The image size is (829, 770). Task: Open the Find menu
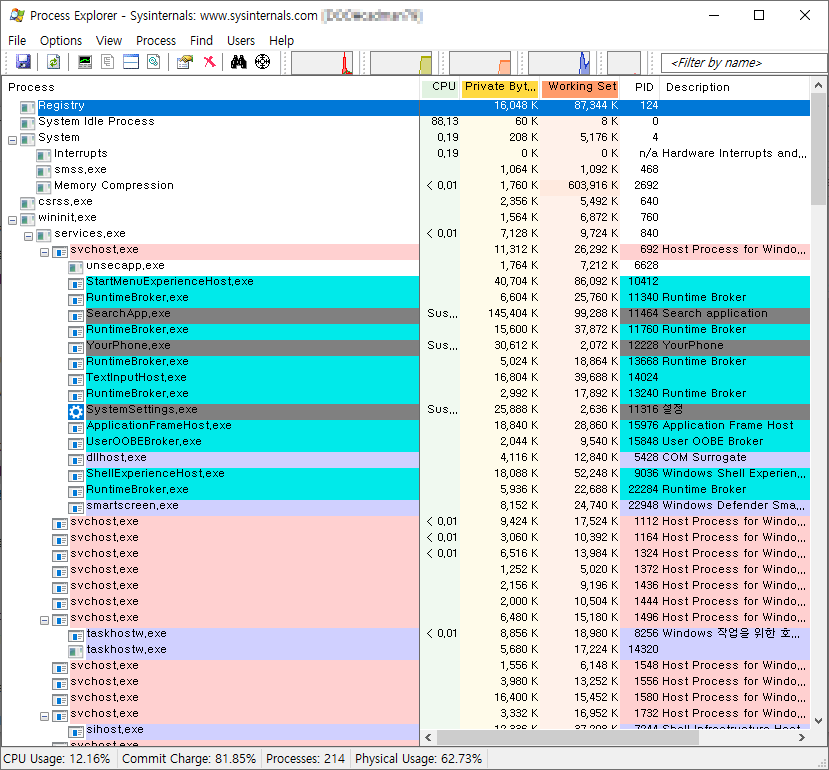pyautogui.click(x=201, y=41)
